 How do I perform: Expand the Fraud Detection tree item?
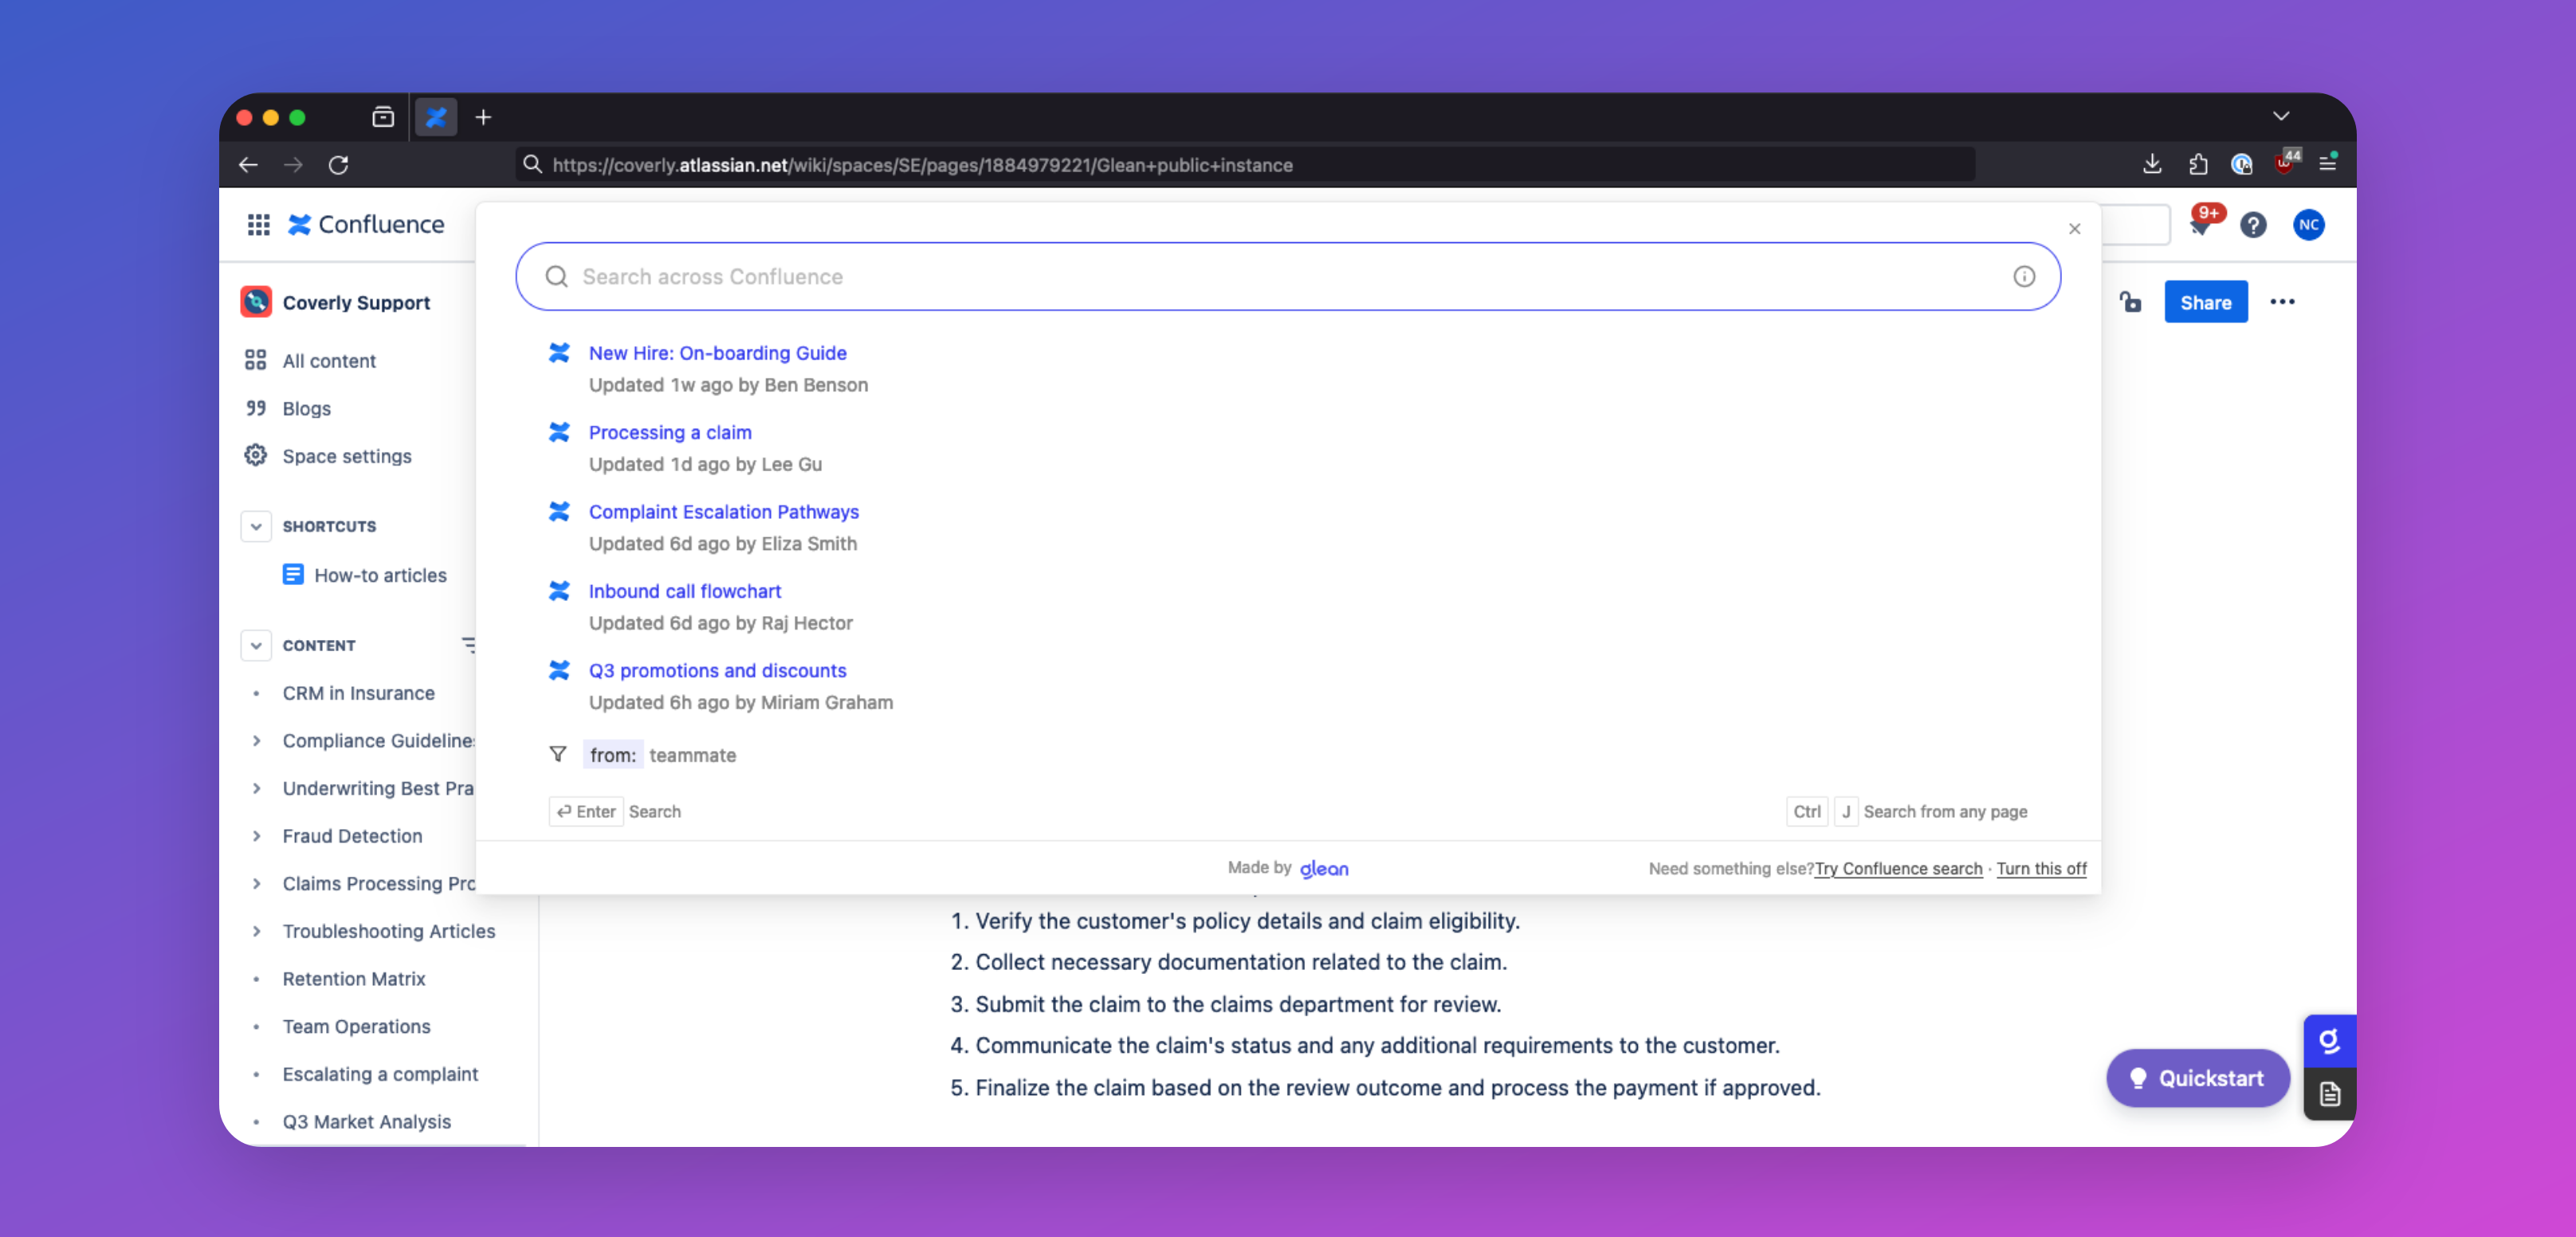pyautogui.click(x=257, y=836)
